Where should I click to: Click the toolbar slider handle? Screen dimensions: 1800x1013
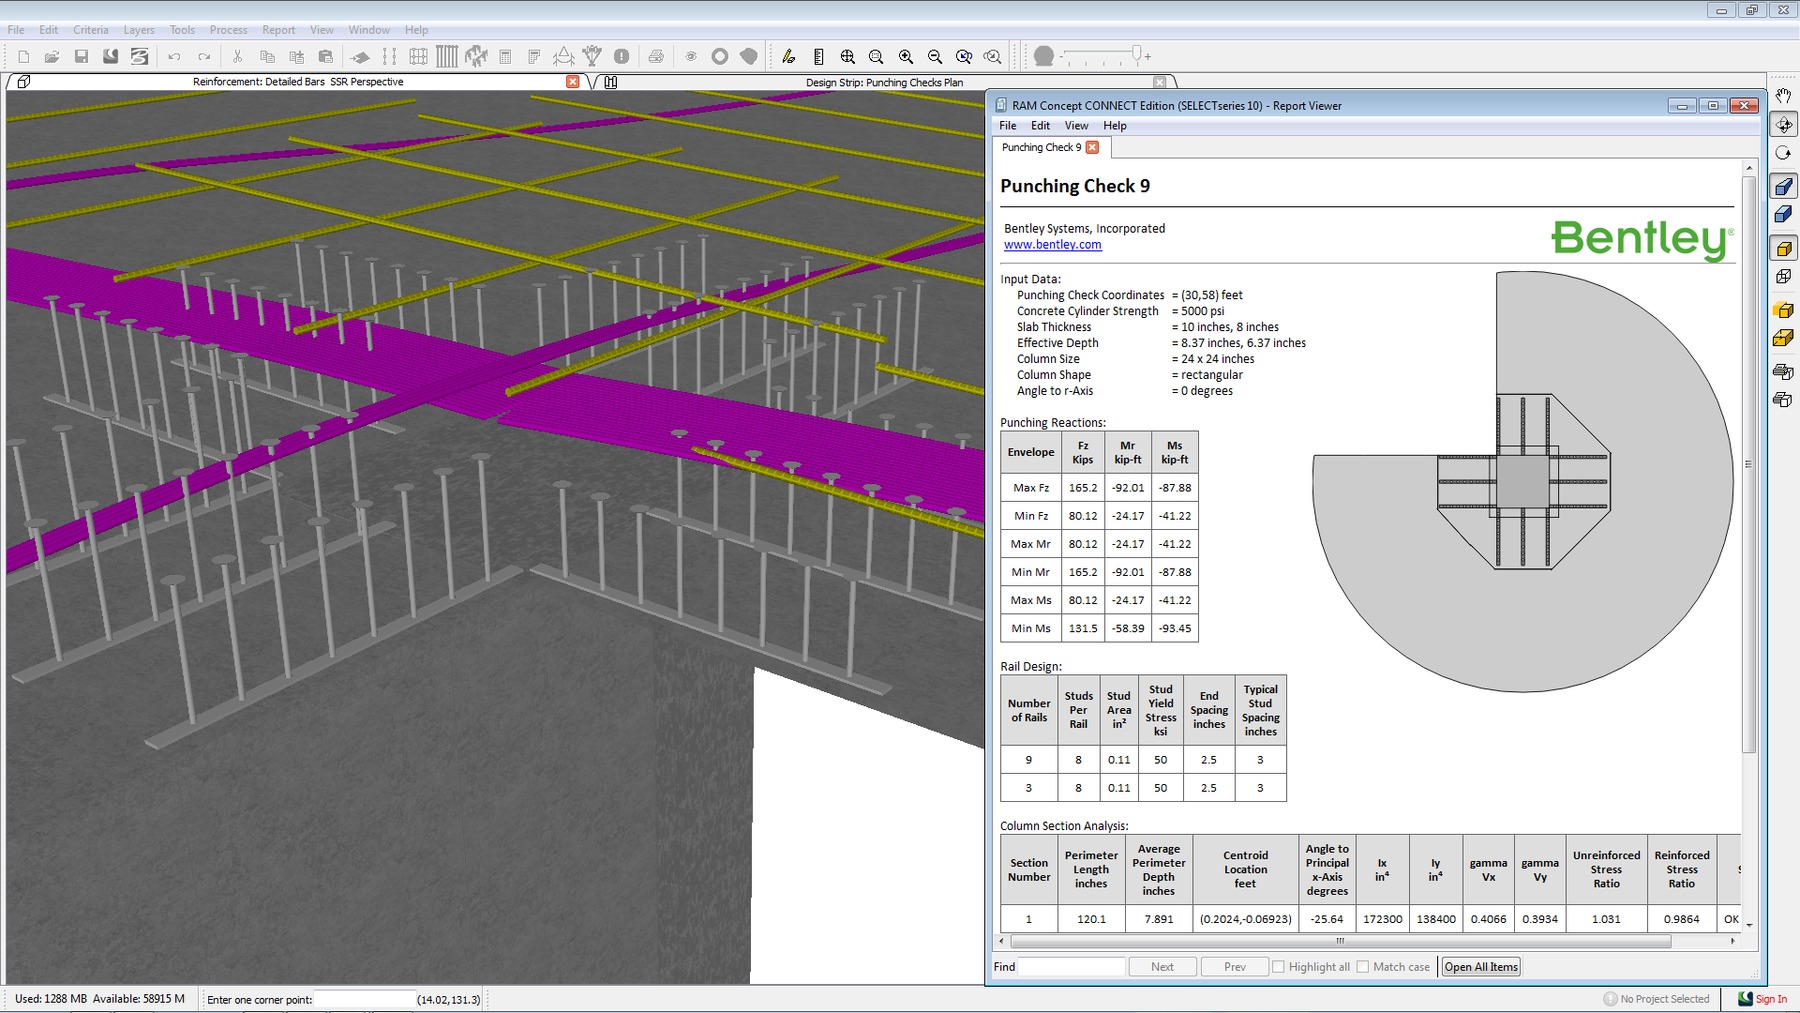pyautogui.click(x=1136, y=54)
